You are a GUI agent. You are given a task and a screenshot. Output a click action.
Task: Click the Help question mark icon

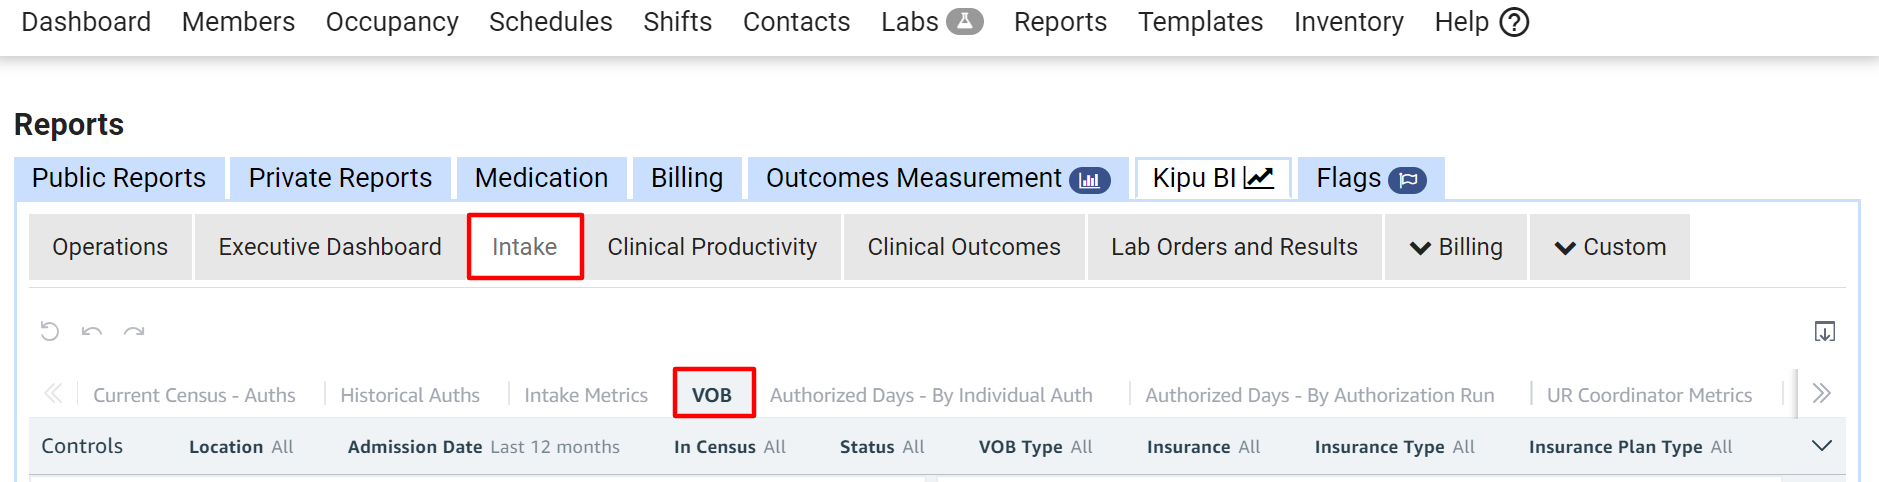click(1514, 22)
